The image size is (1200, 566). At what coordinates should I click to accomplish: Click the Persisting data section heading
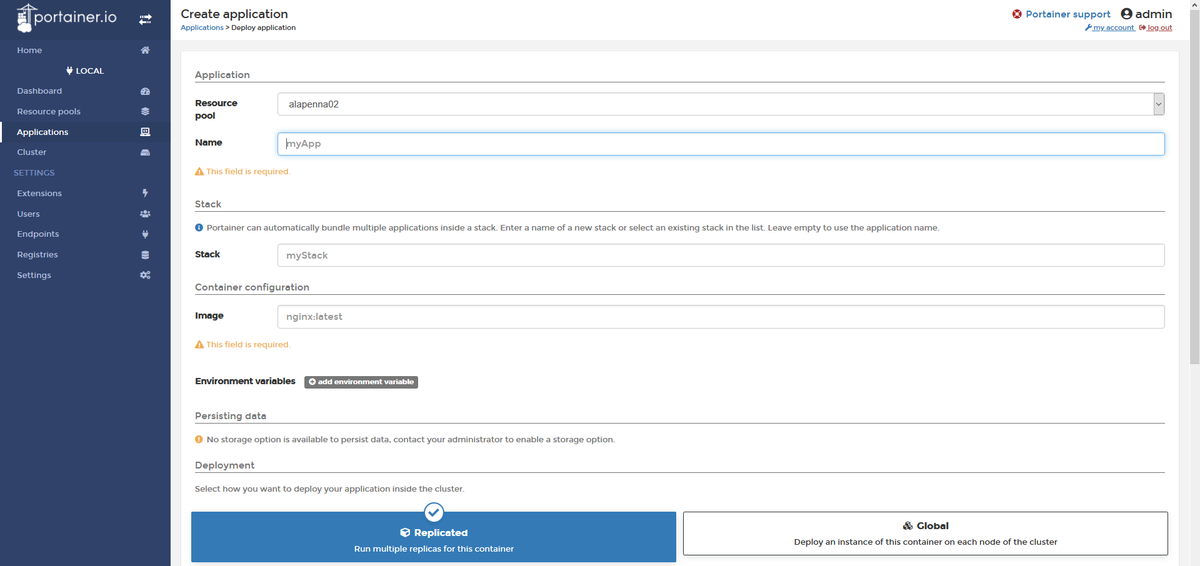click(230, 415)
